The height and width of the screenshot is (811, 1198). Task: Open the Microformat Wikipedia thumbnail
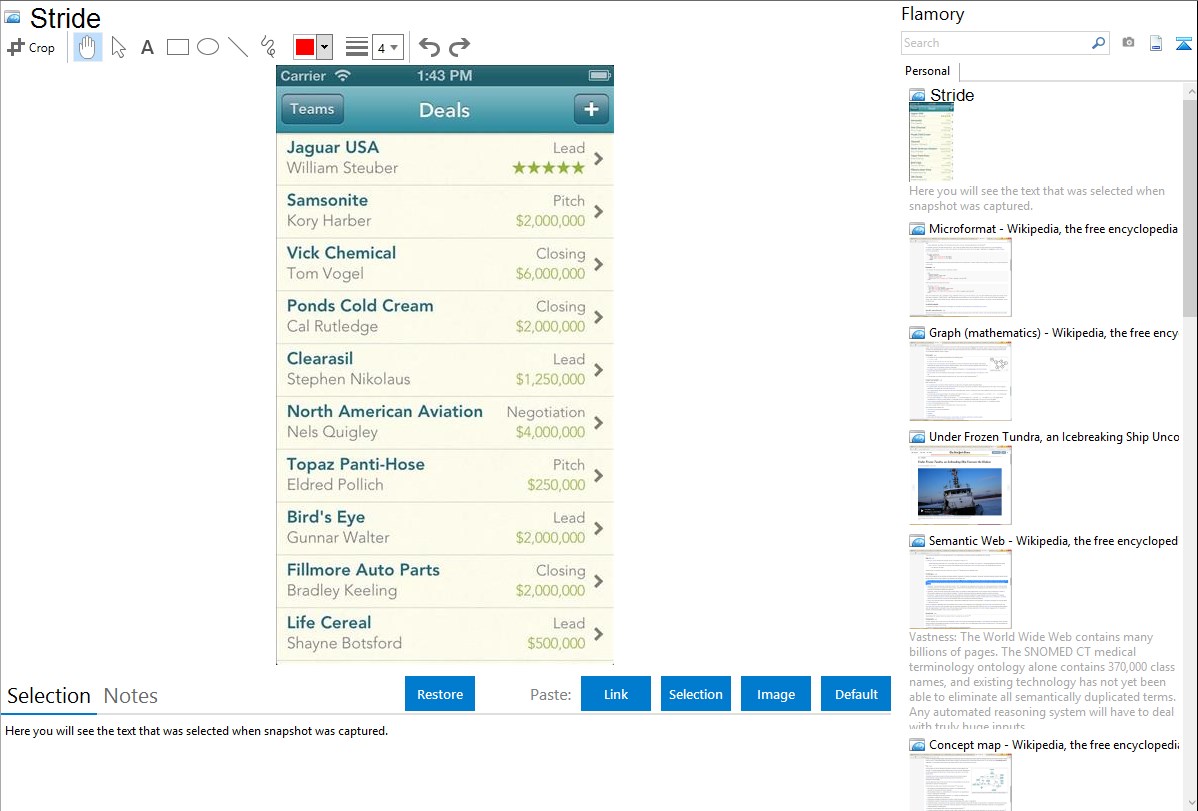click(x=960, y=277)
